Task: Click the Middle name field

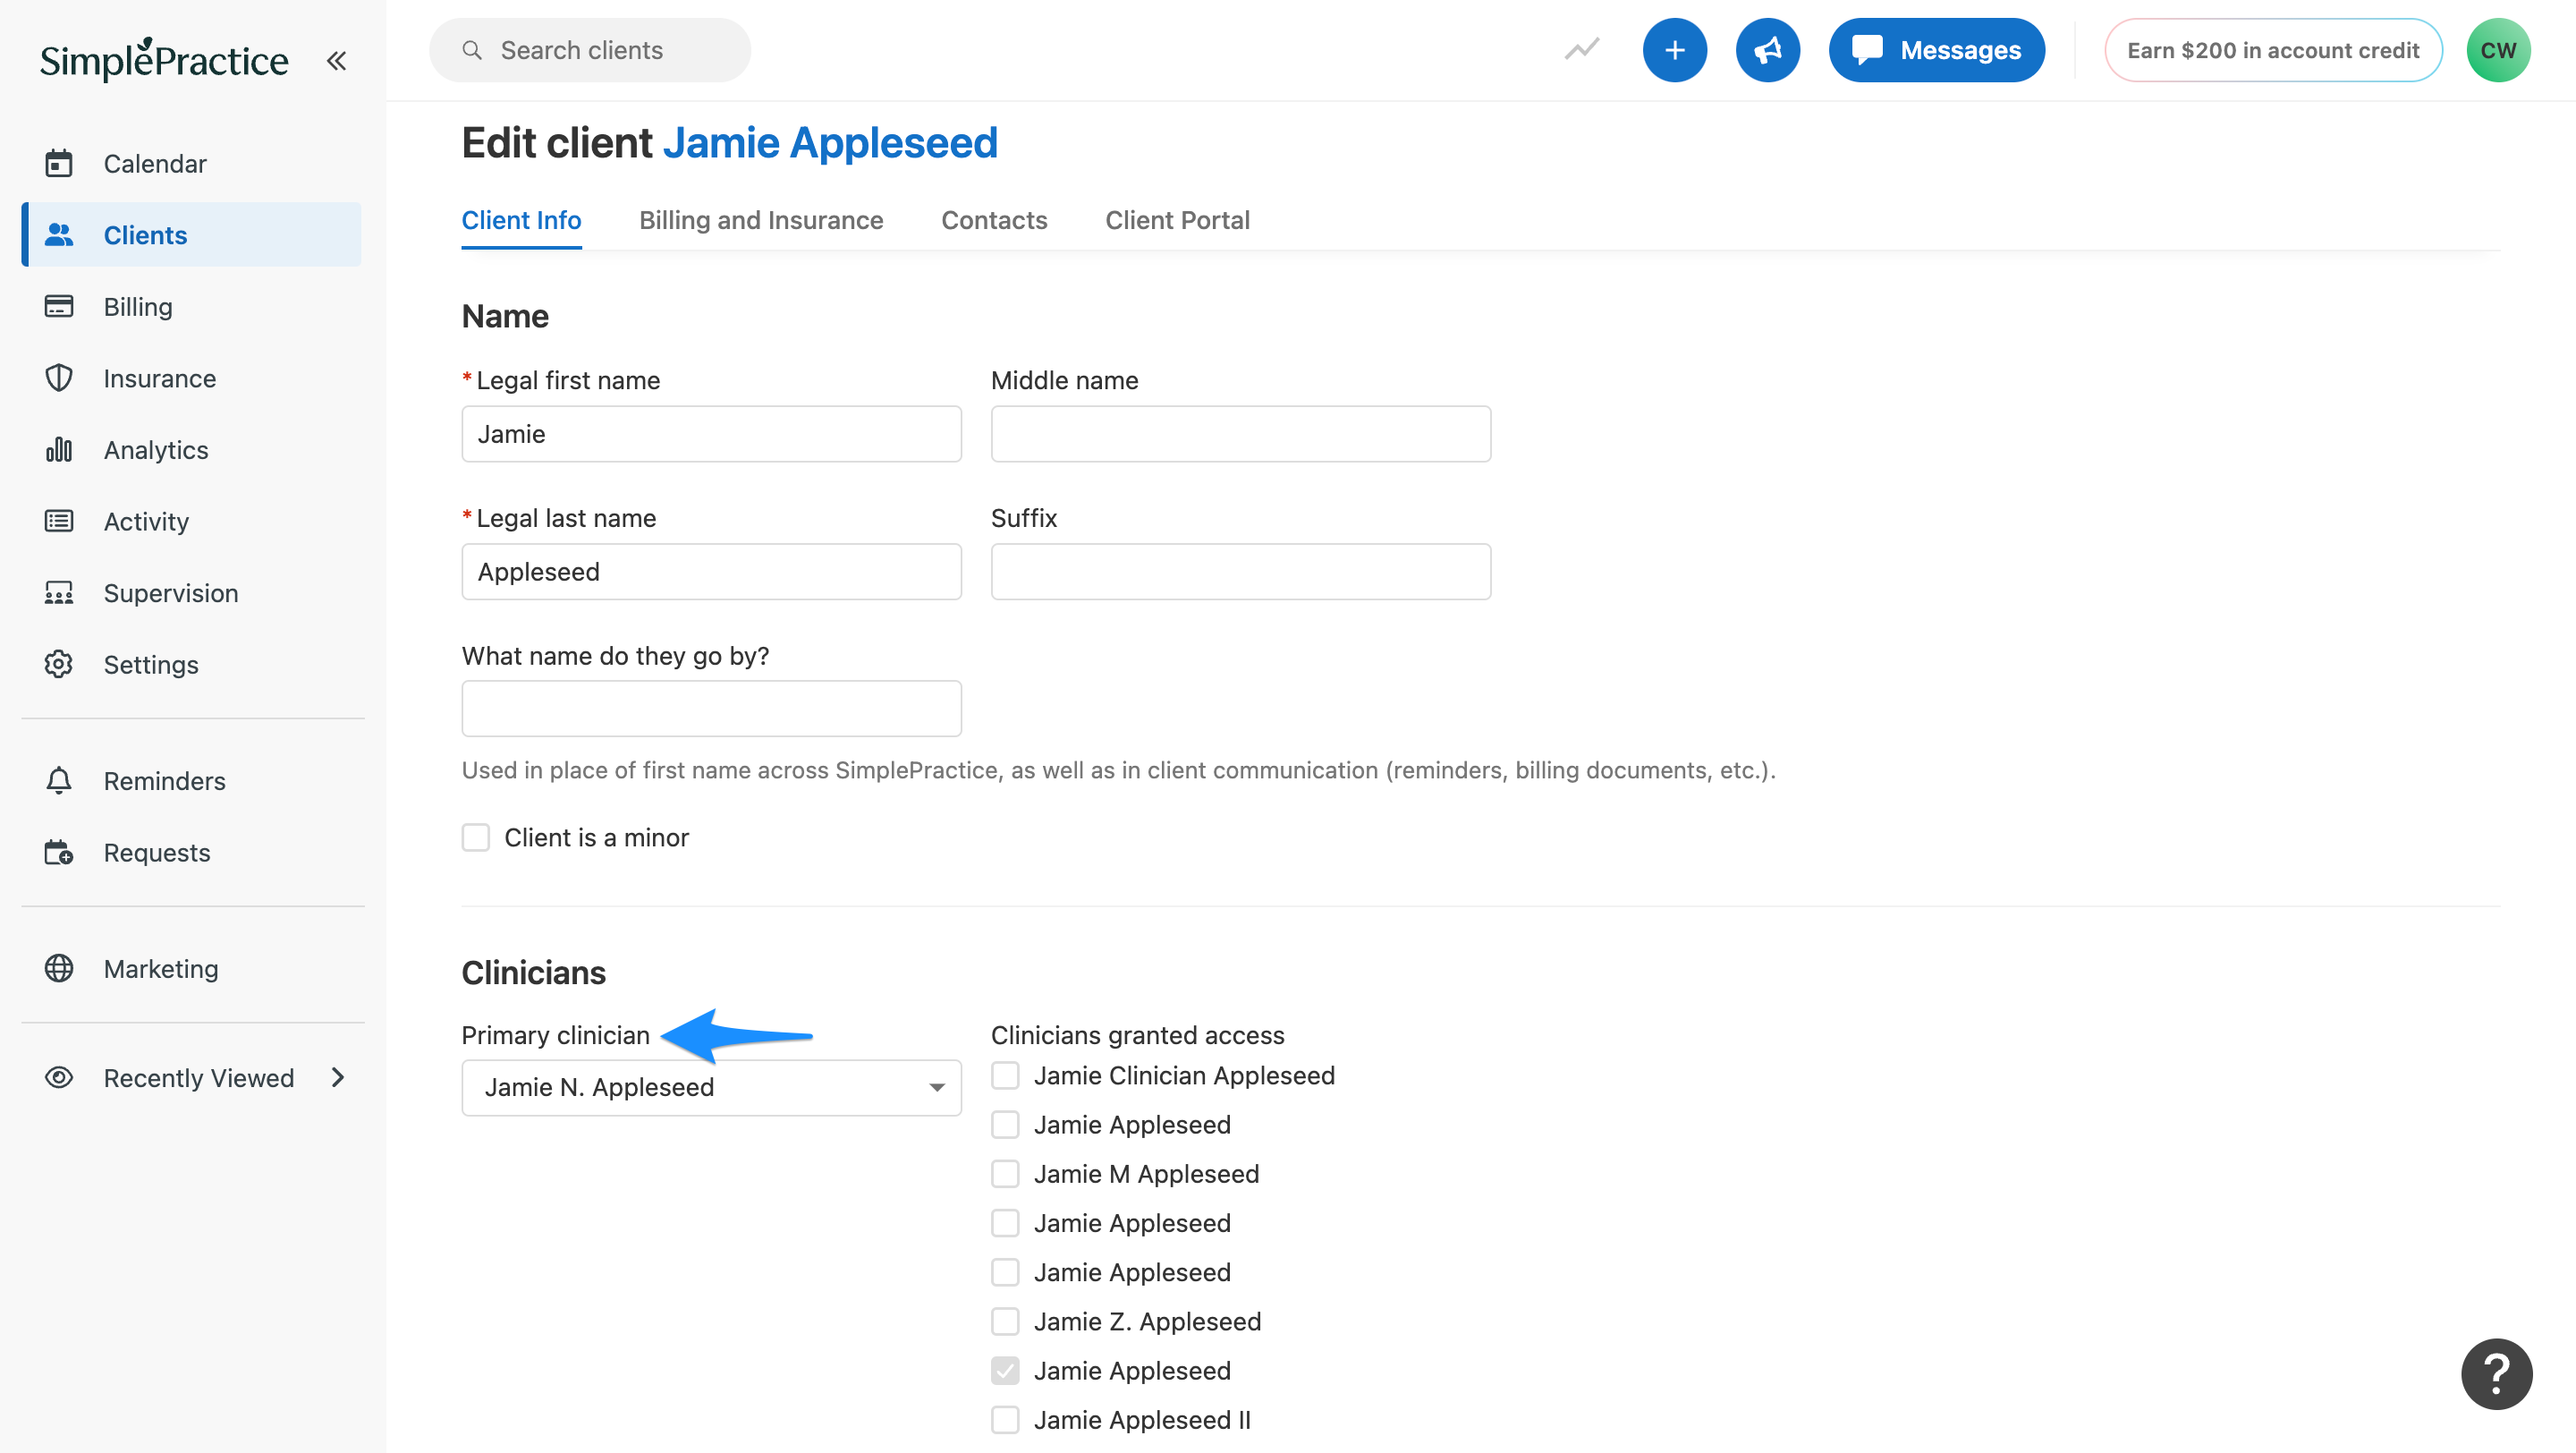Action: pos(1240,433)
